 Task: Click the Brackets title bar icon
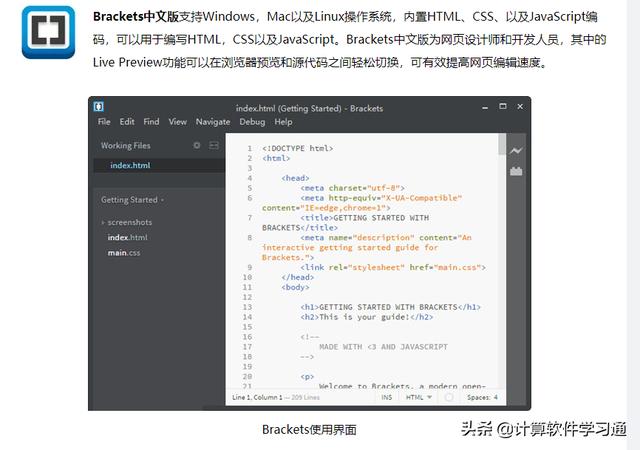tap(98, 107)
